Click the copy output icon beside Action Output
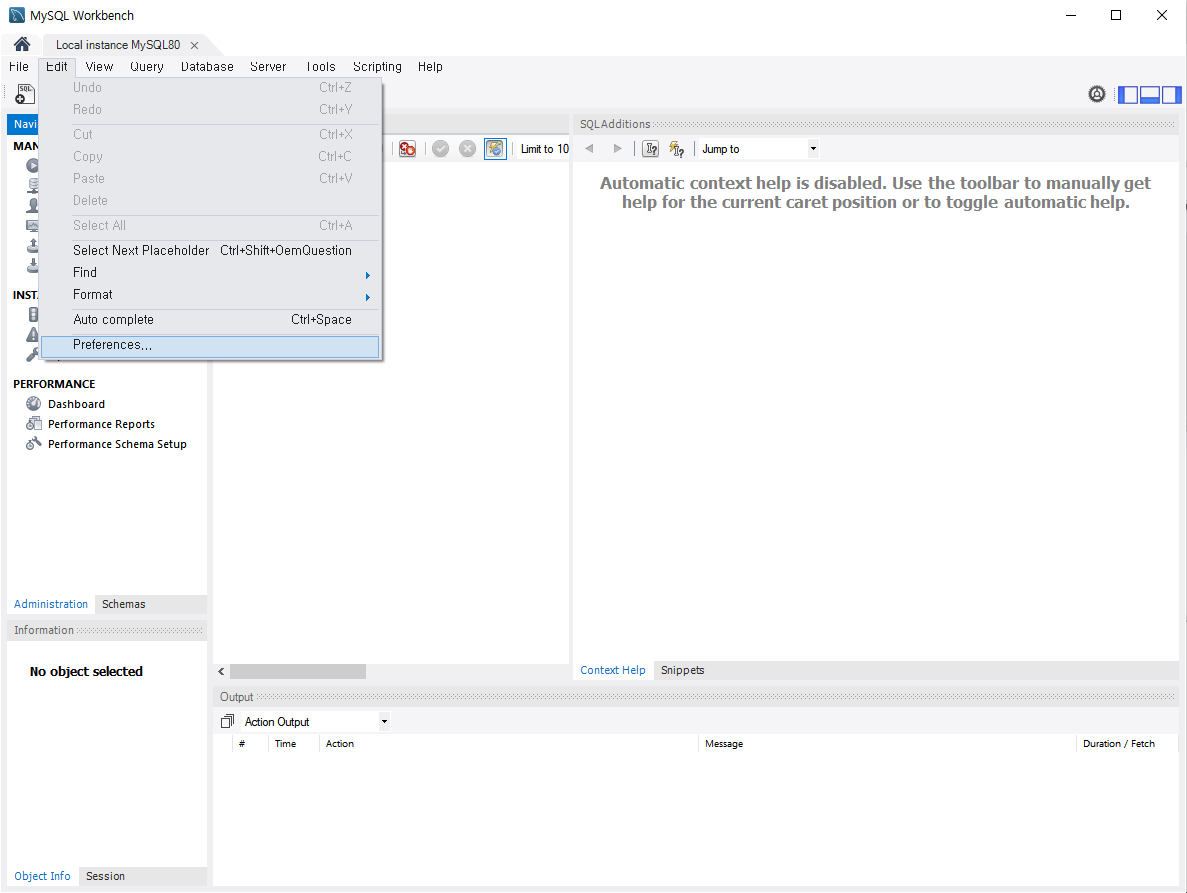 227,721
